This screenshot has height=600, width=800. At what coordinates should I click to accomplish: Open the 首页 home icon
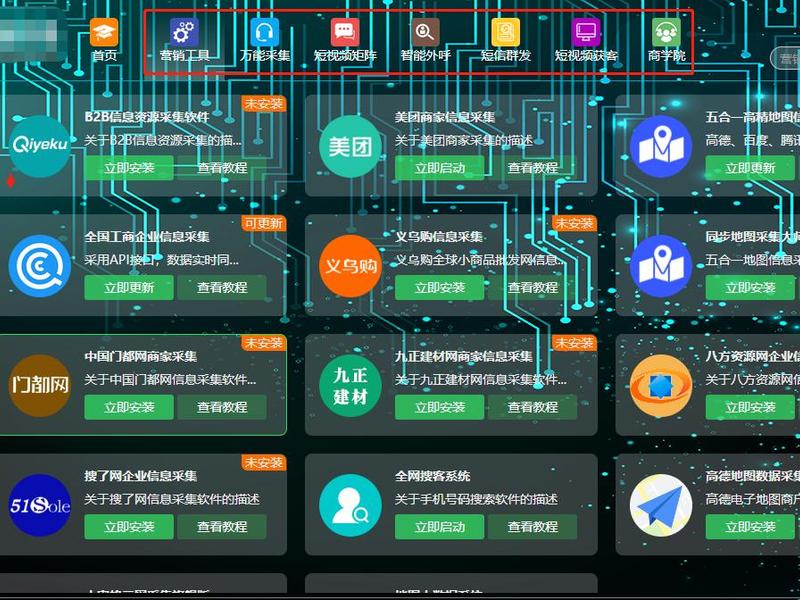pyautogui.click(x=104, y=32)
